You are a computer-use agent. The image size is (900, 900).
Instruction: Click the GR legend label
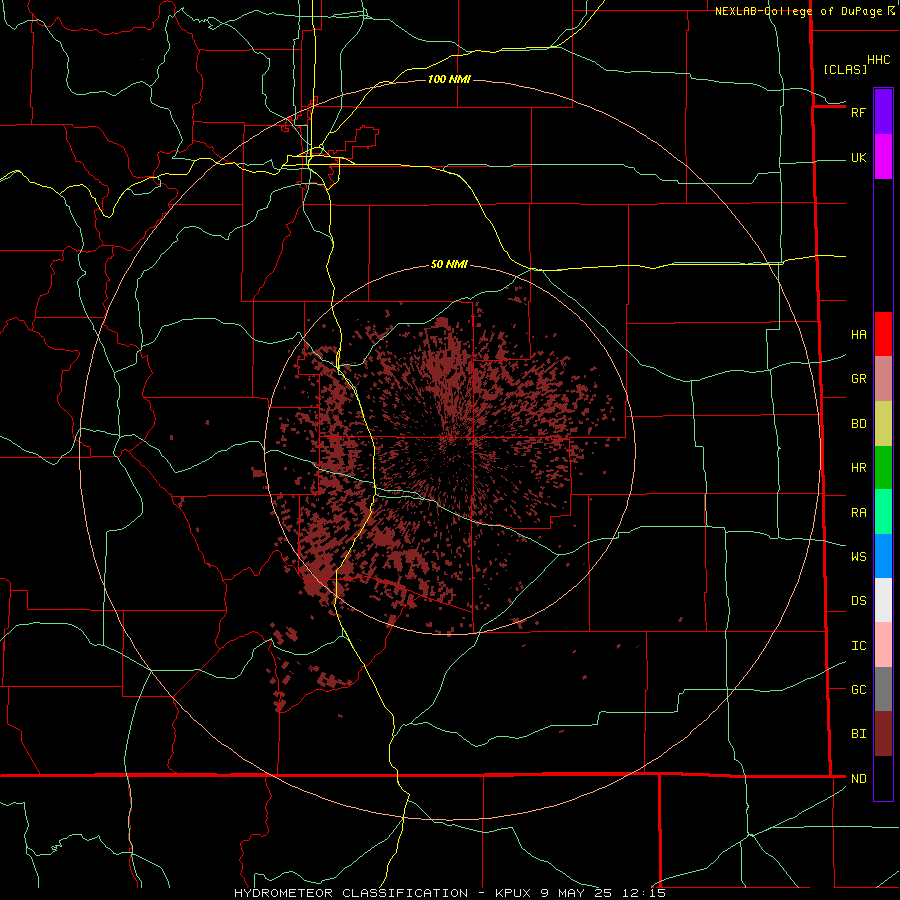858,378
